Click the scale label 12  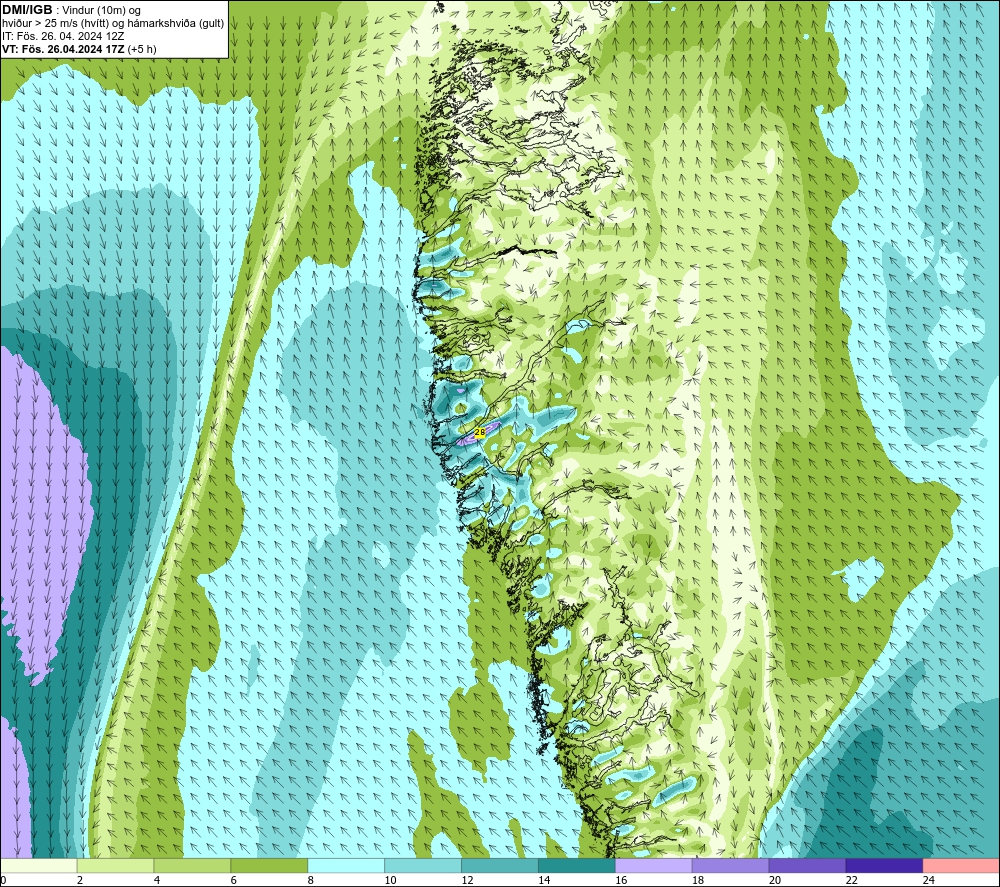point(467,880)
